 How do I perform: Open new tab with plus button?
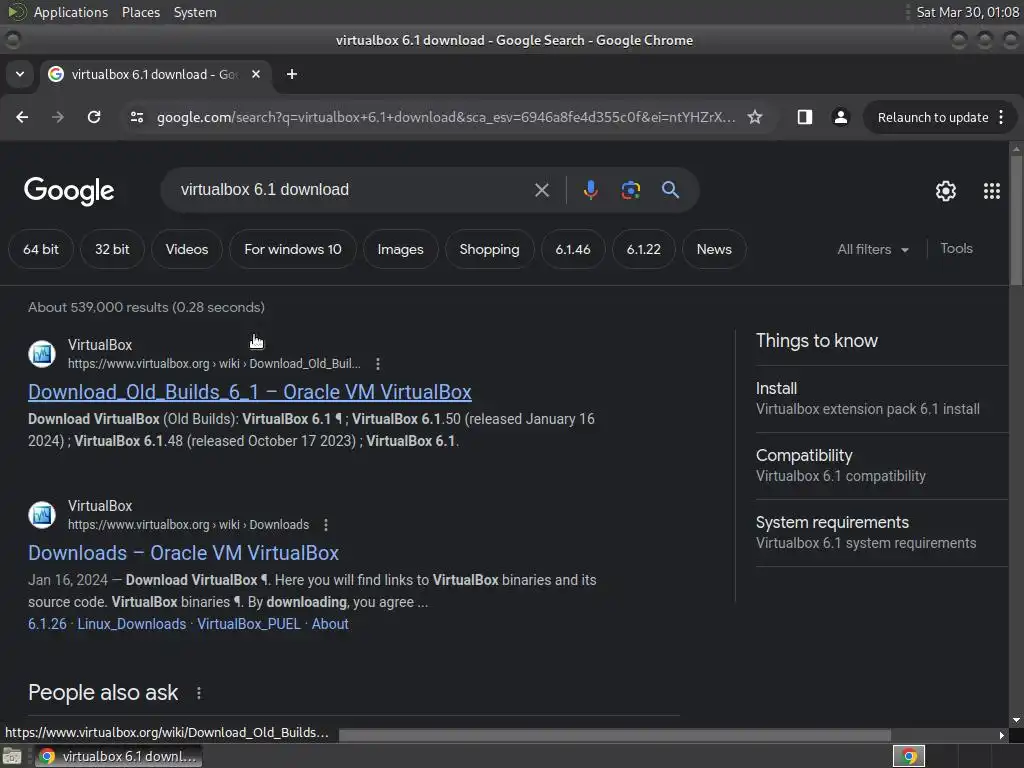pos(292,74)
